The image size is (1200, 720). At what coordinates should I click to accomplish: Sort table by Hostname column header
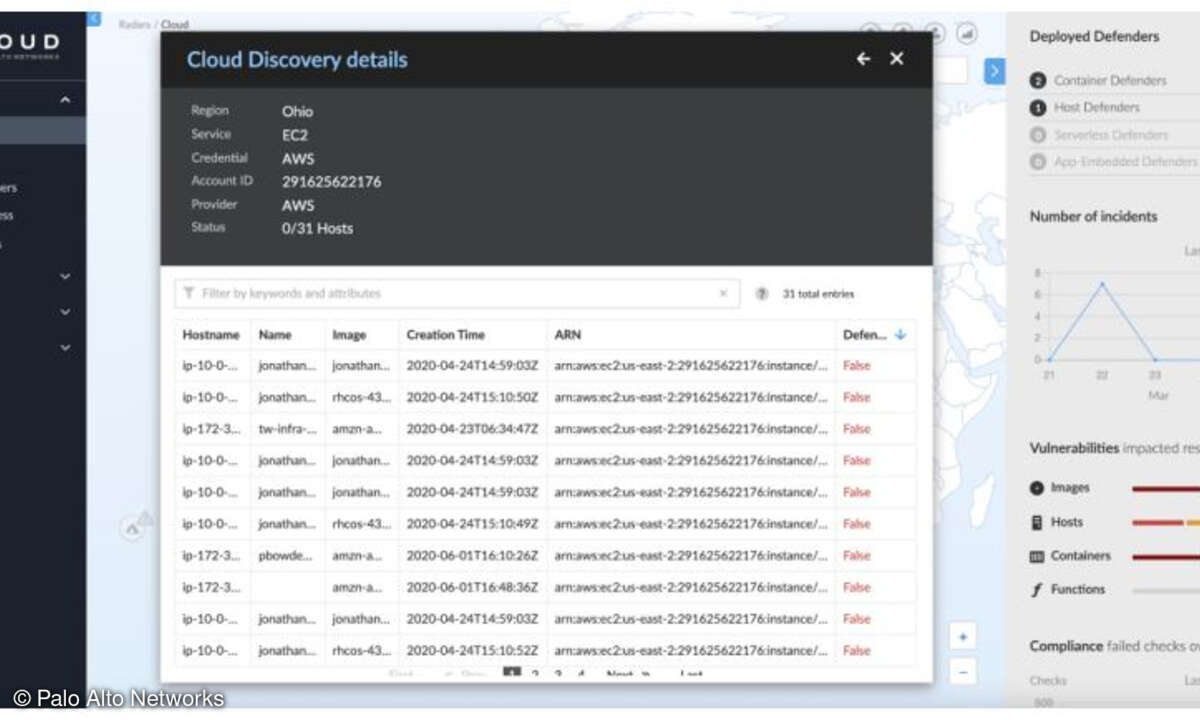coord(211,335)
